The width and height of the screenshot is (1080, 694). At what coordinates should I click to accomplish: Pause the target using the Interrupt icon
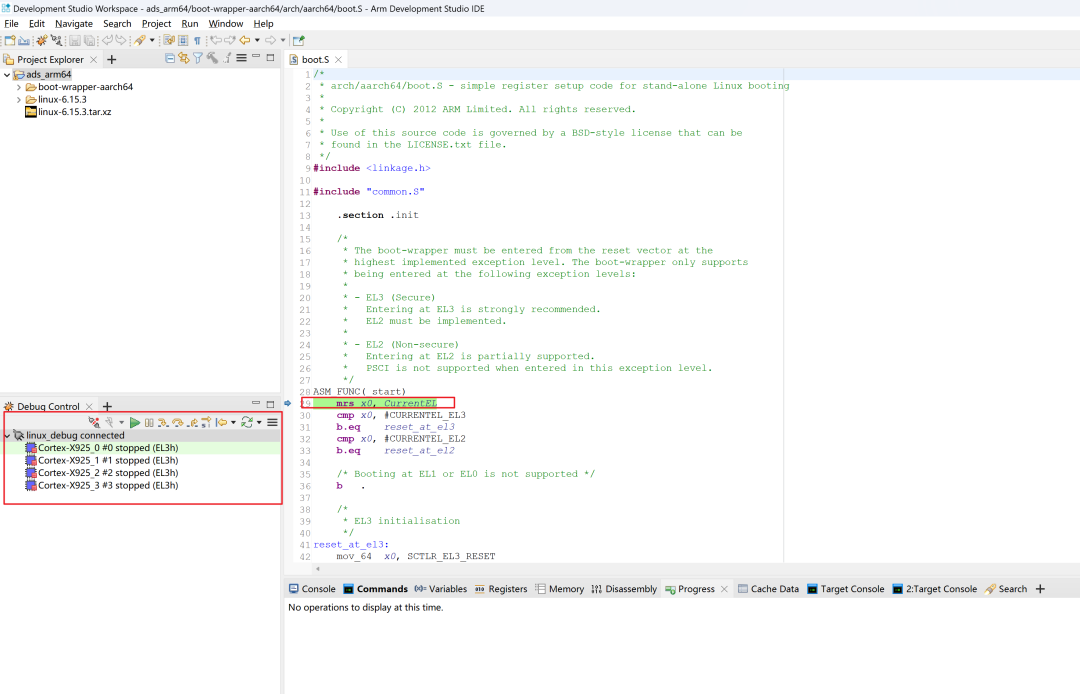pos(150,422)
